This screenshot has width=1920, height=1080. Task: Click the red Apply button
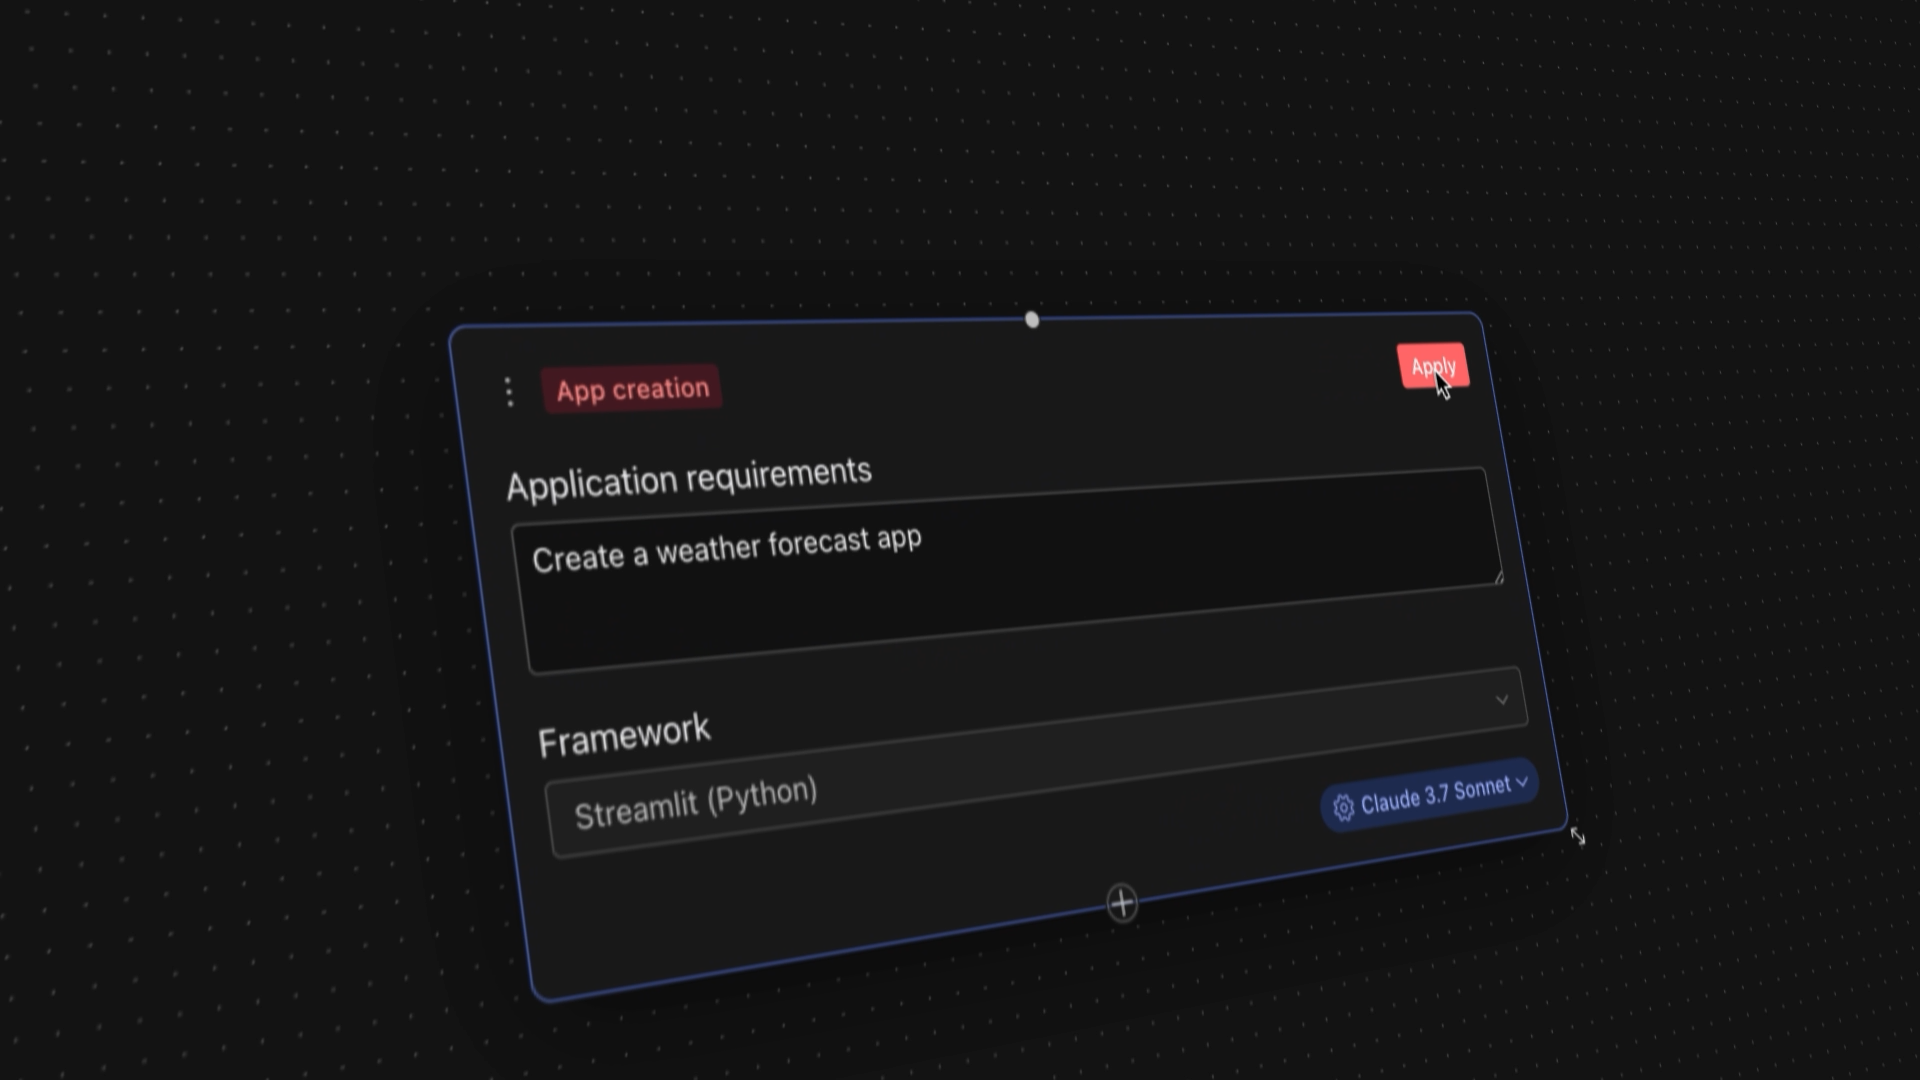pos(1433,366)
